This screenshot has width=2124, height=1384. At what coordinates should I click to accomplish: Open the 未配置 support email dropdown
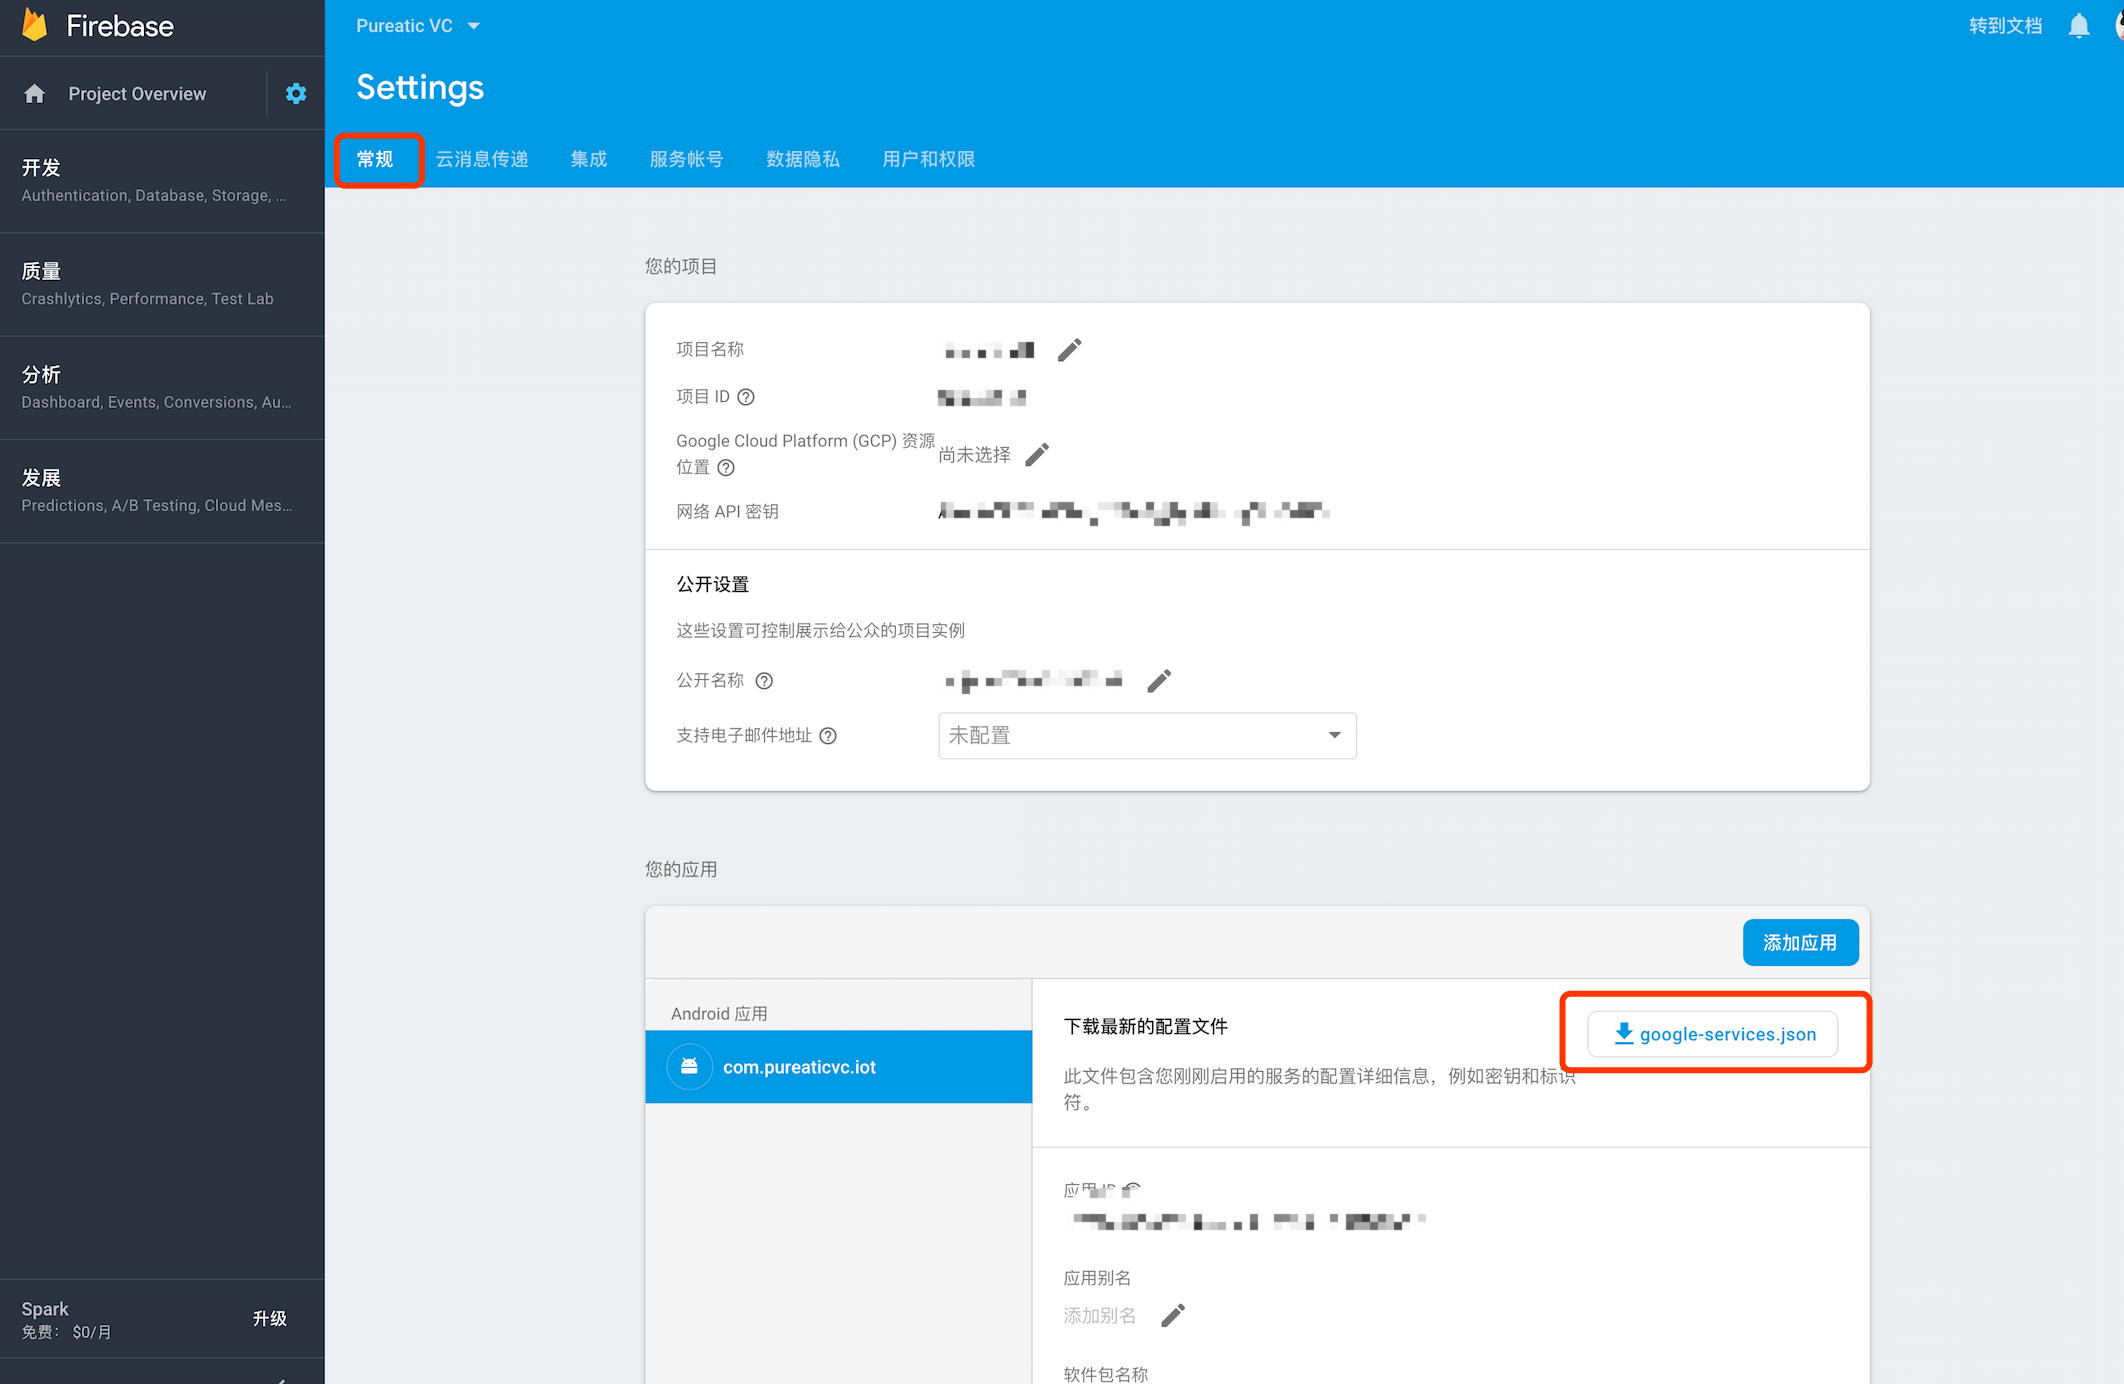click(1147, 736)
